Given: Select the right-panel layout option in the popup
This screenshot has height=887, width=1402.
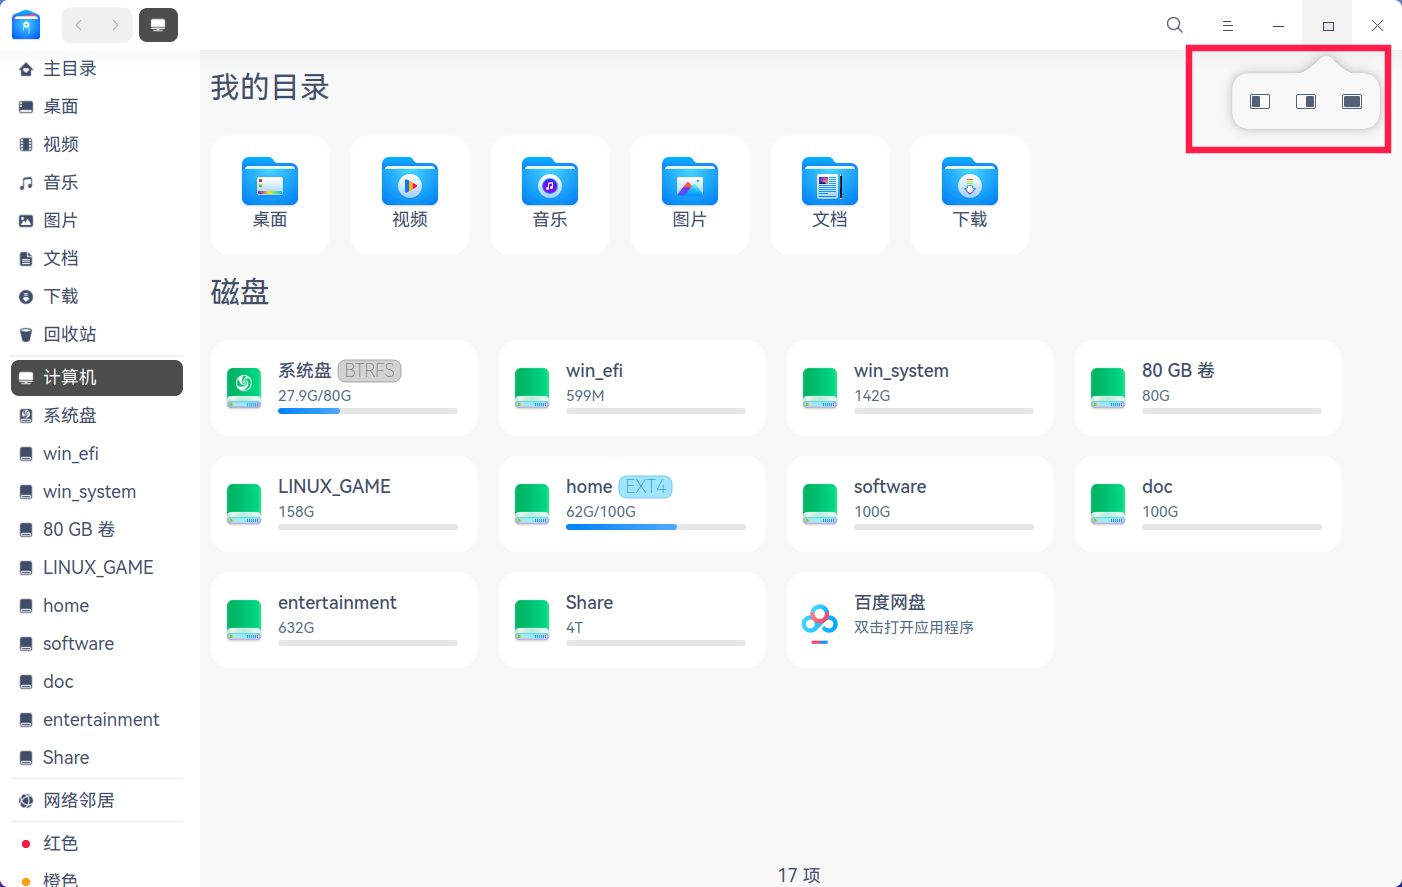Looking at the screenshot, I should click(x=1305, y=100).
